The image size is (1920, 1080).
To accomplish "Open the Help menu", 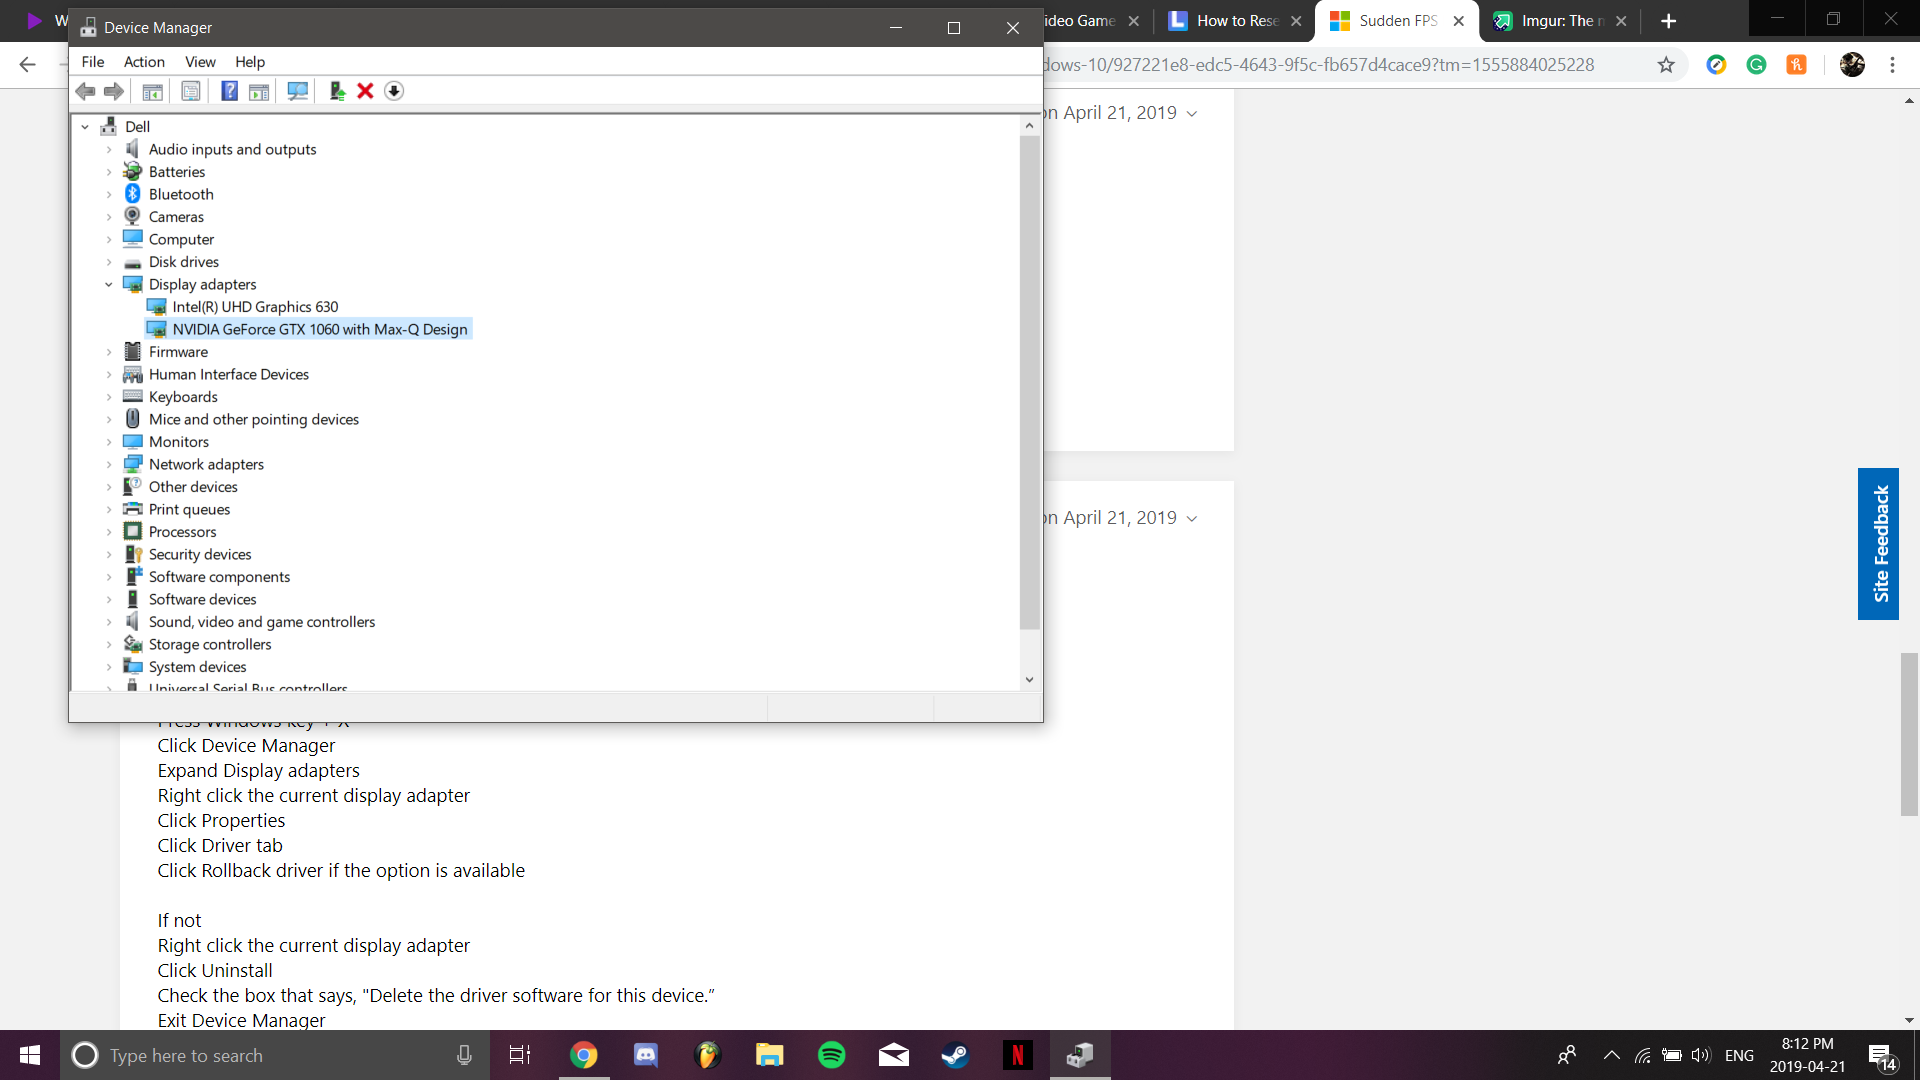I will (250, 62).
